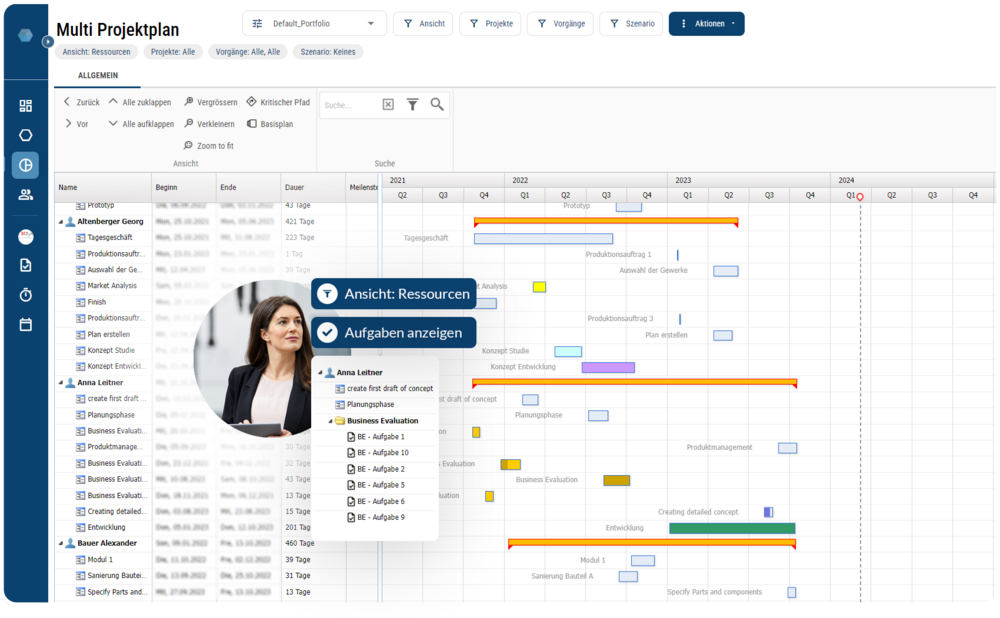The height and width of the screenshot is (618, 1000).
Task: Click the green Entwicklung Gantt bar
Action: coord(731,528)
